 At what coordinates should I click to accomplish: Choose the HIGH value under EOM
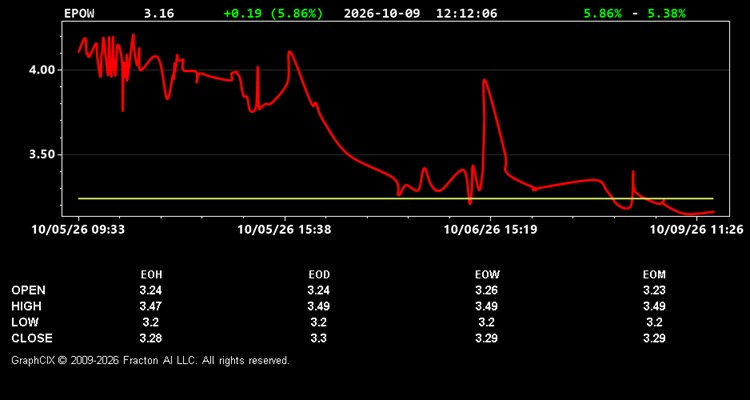pos(654,306)
